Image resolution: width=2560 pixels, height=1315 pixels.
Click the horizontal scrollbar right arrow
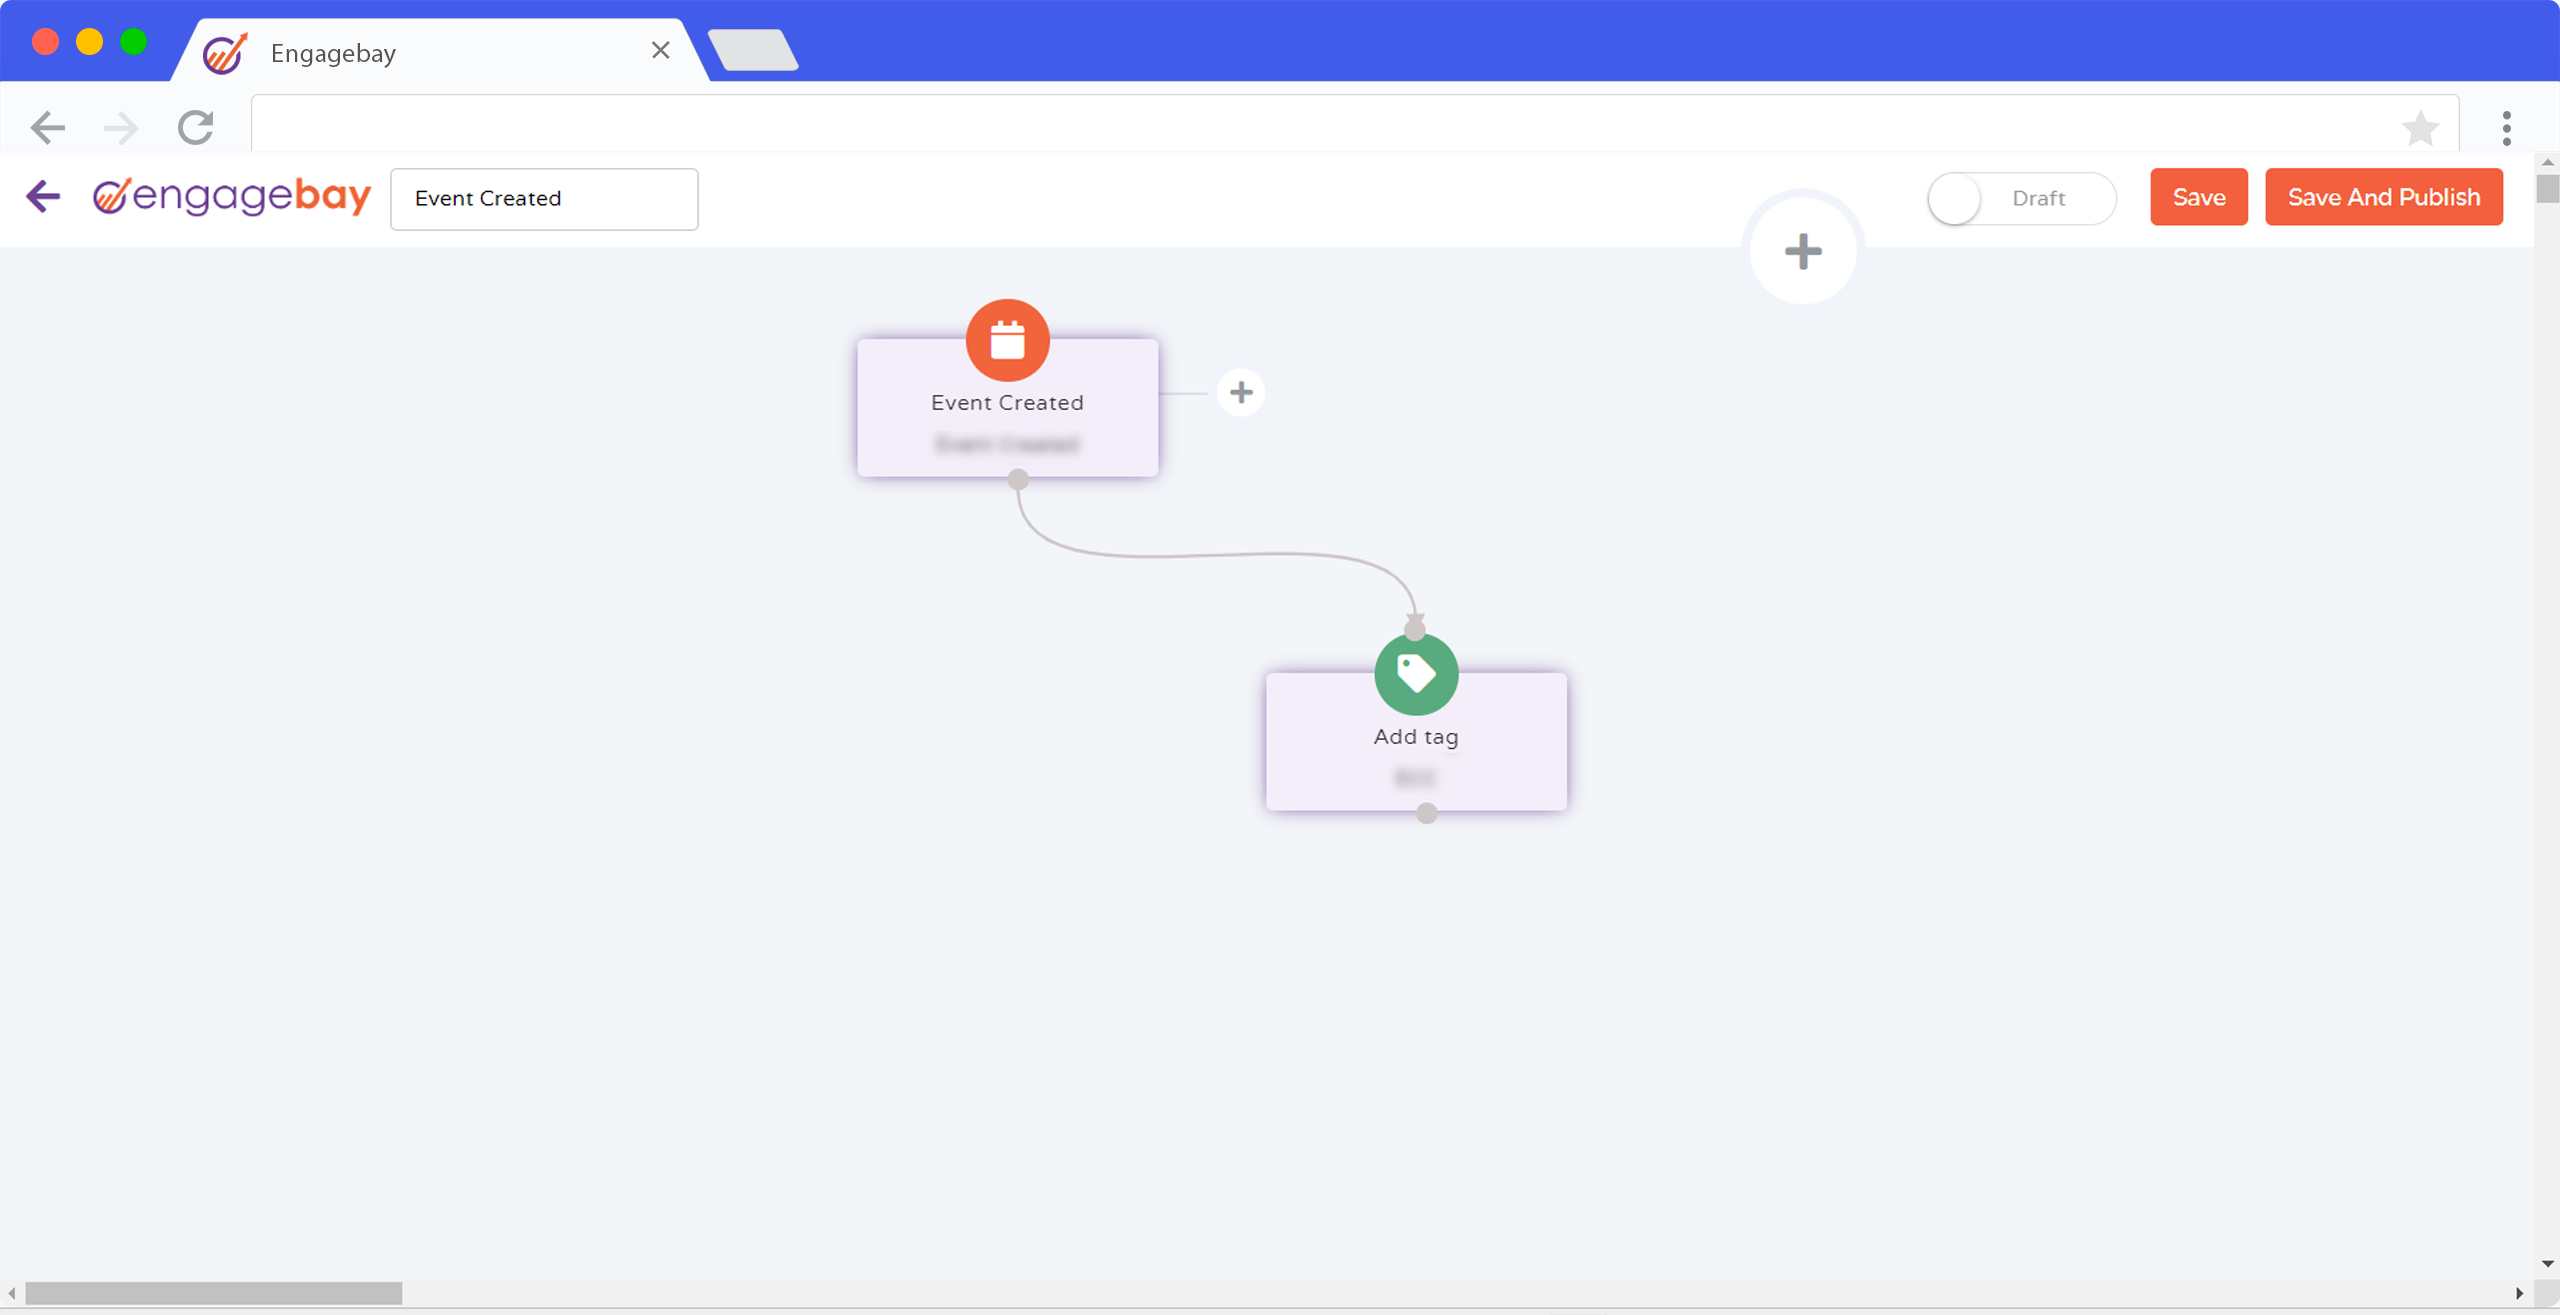pyautogui.click(x=2520, y=1293)
